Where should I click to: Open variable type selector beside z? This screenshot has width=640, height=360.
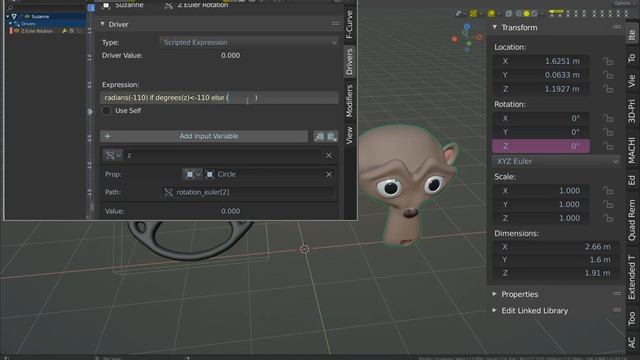point(113,156)
